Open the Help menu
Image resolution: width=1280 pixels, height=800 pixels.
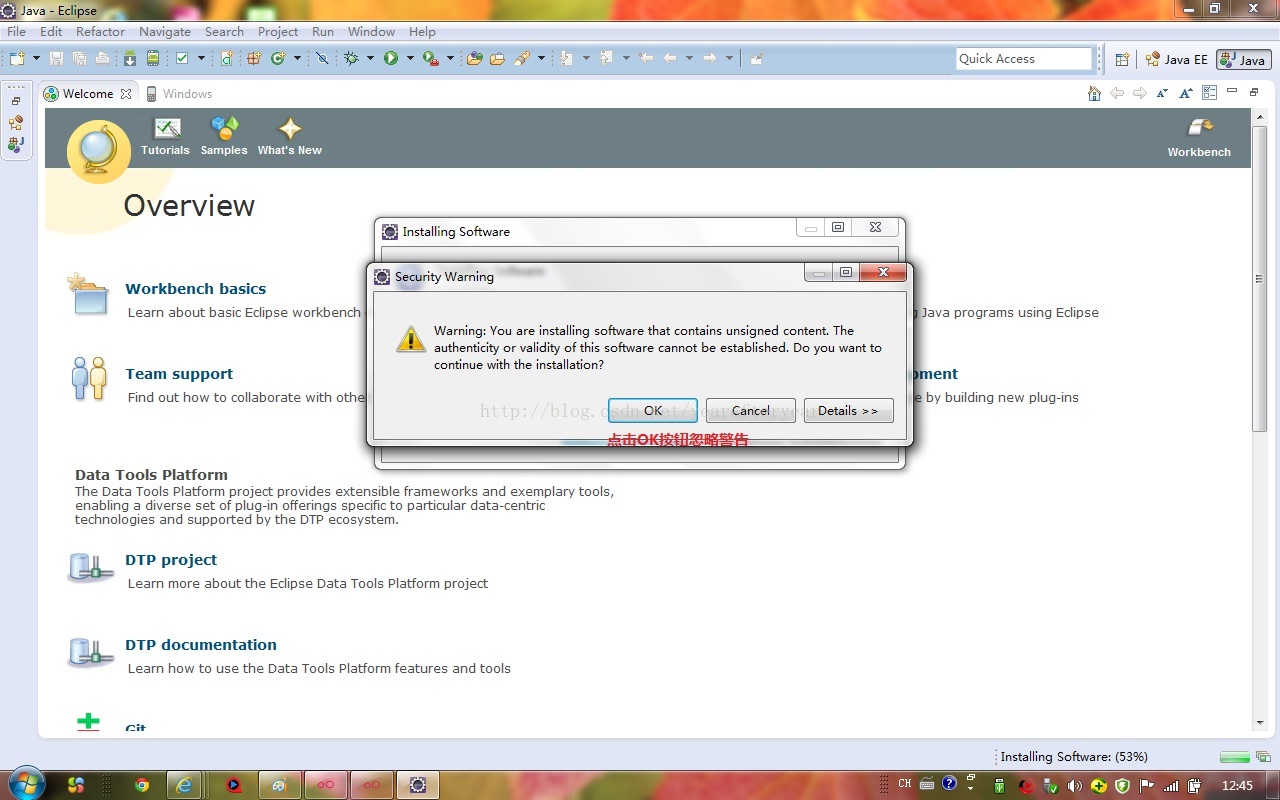pos(422,31)
